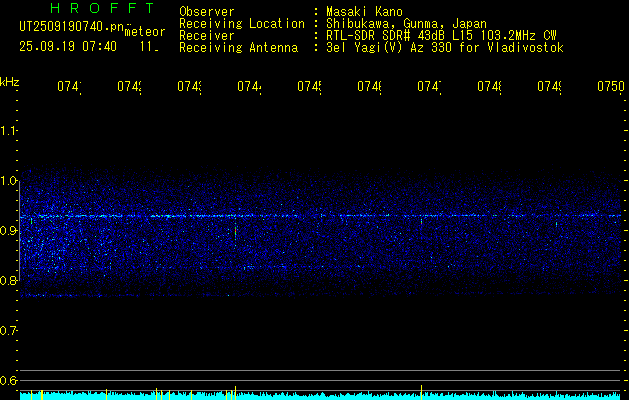Image resolution: width=629 pixels, height=400 pixels.
Task: Click the cyan amplitude strip at bottom
Action: pyautogui.click(x=320, y=396)
